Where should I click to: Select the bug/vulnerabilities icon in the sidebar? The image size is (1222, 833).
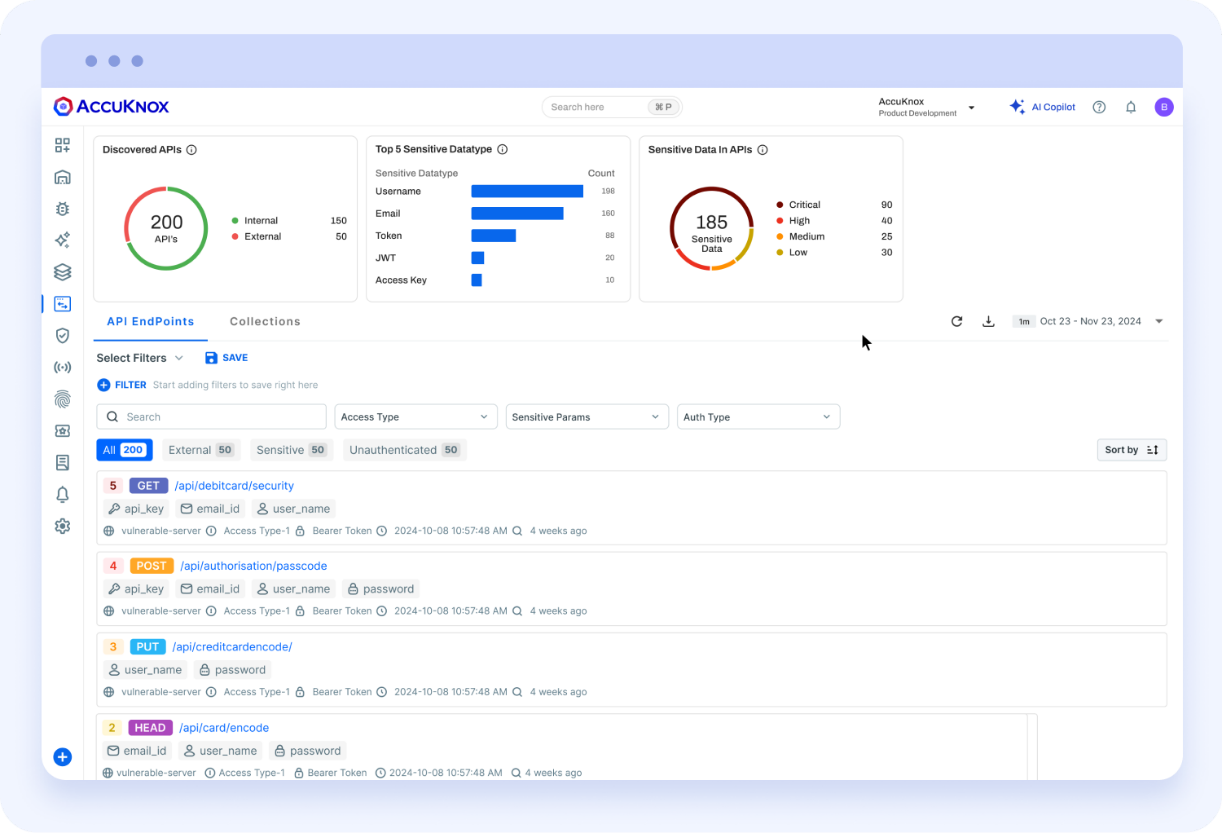tap(62, 208)
